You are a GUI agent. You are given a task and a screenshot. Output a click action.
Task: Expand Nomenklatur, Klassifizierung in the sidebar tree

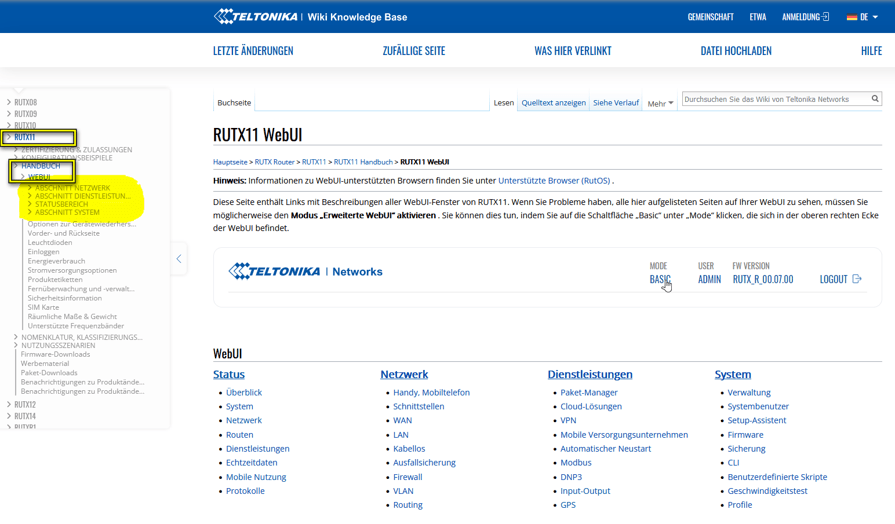point(16,338)
